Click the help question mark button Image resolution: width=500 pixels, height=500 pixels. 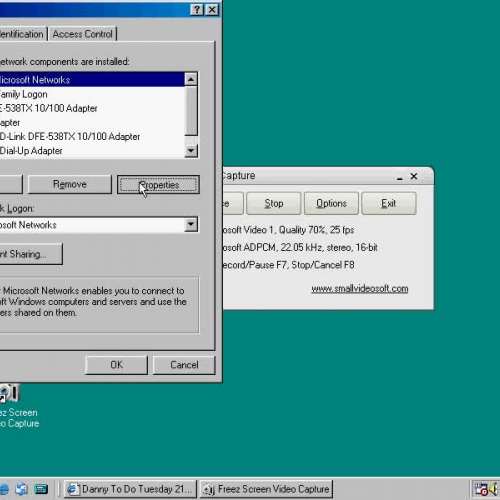pos(197,10)
